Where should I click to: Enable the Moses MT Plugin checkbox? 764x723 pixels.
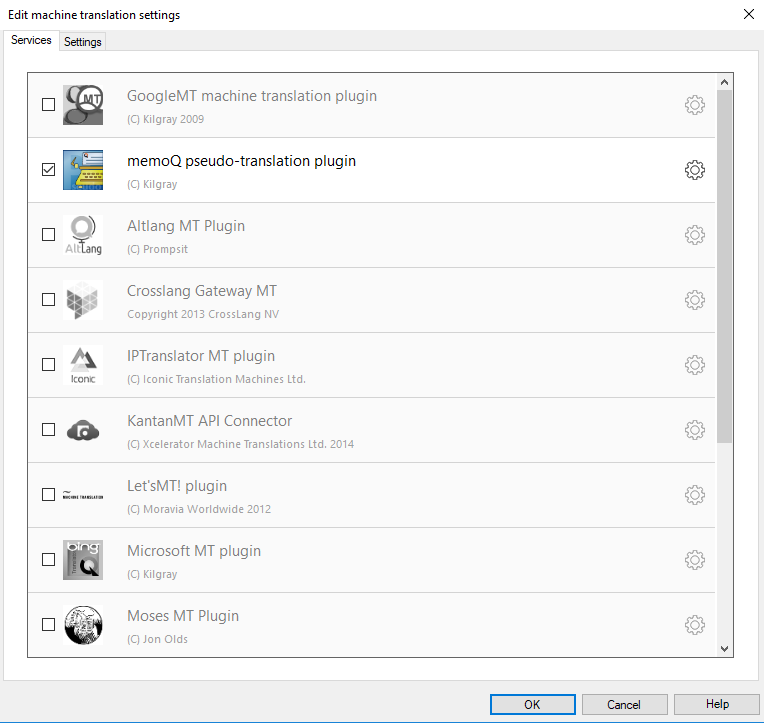coord(48,624)
